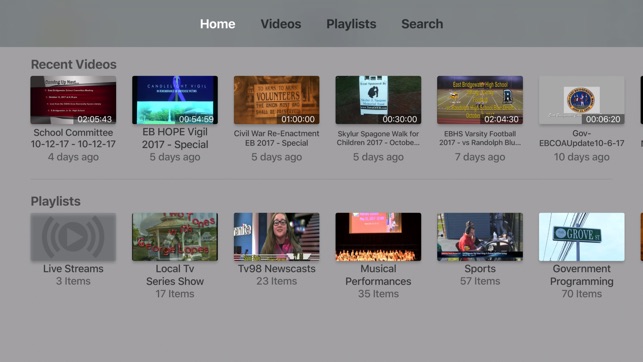Switch to the Videos tab
The image size is (643, 362).
coord(280,24)
